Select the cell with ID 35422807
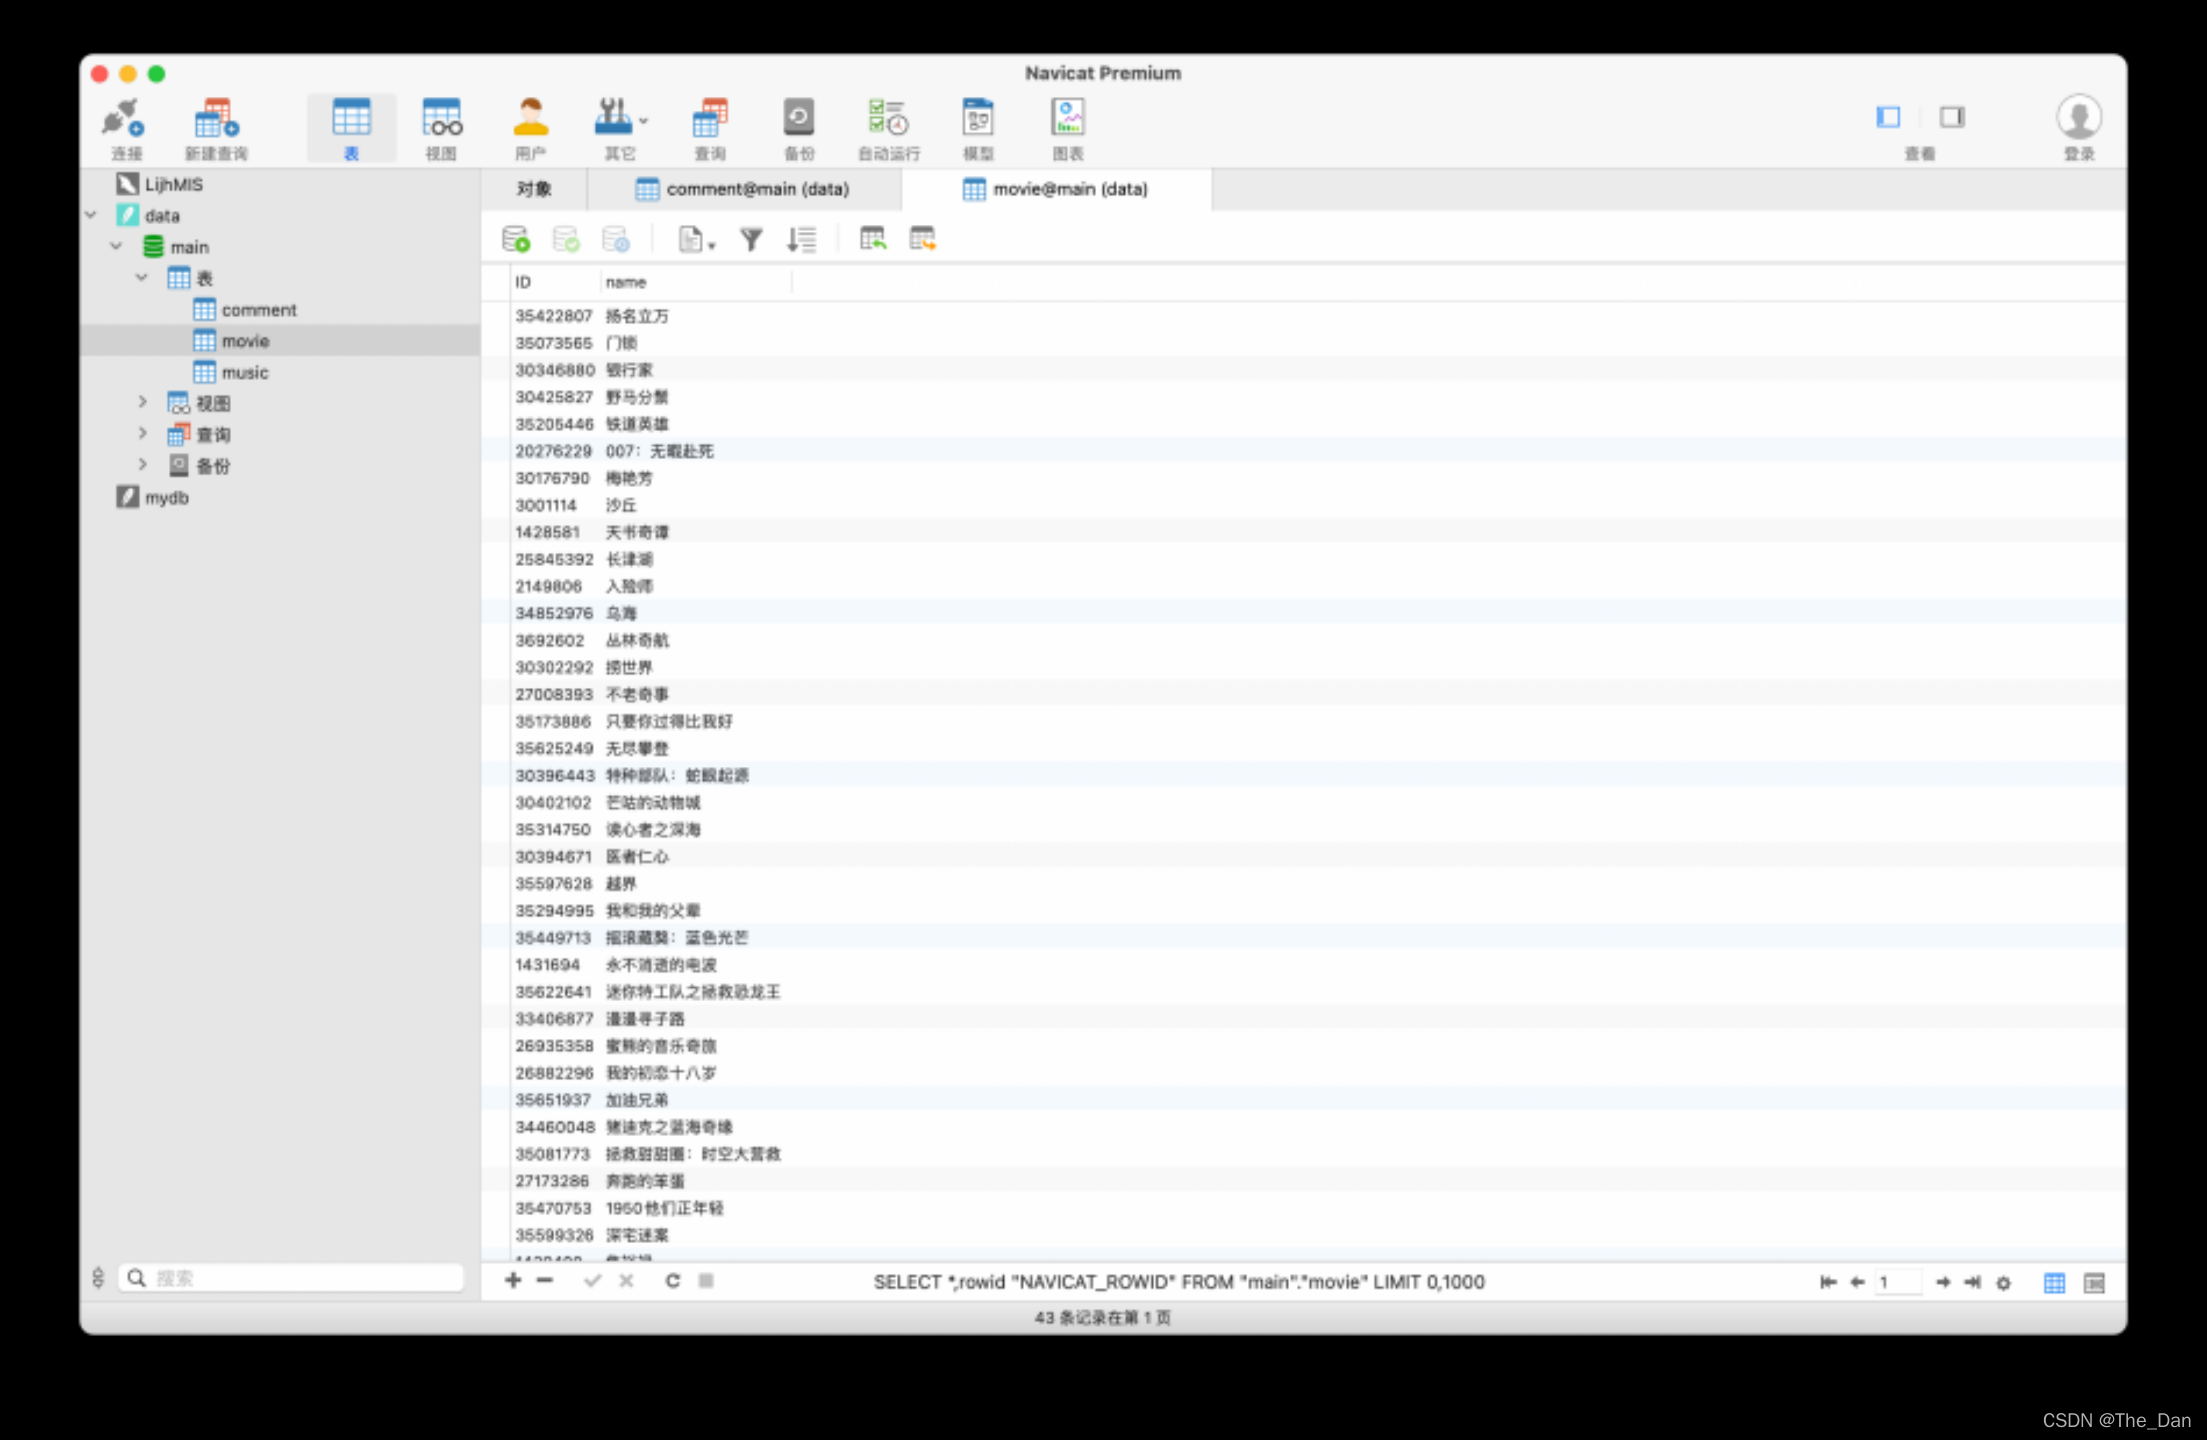Viewport: 2207px width, 1440px height. 553,316
